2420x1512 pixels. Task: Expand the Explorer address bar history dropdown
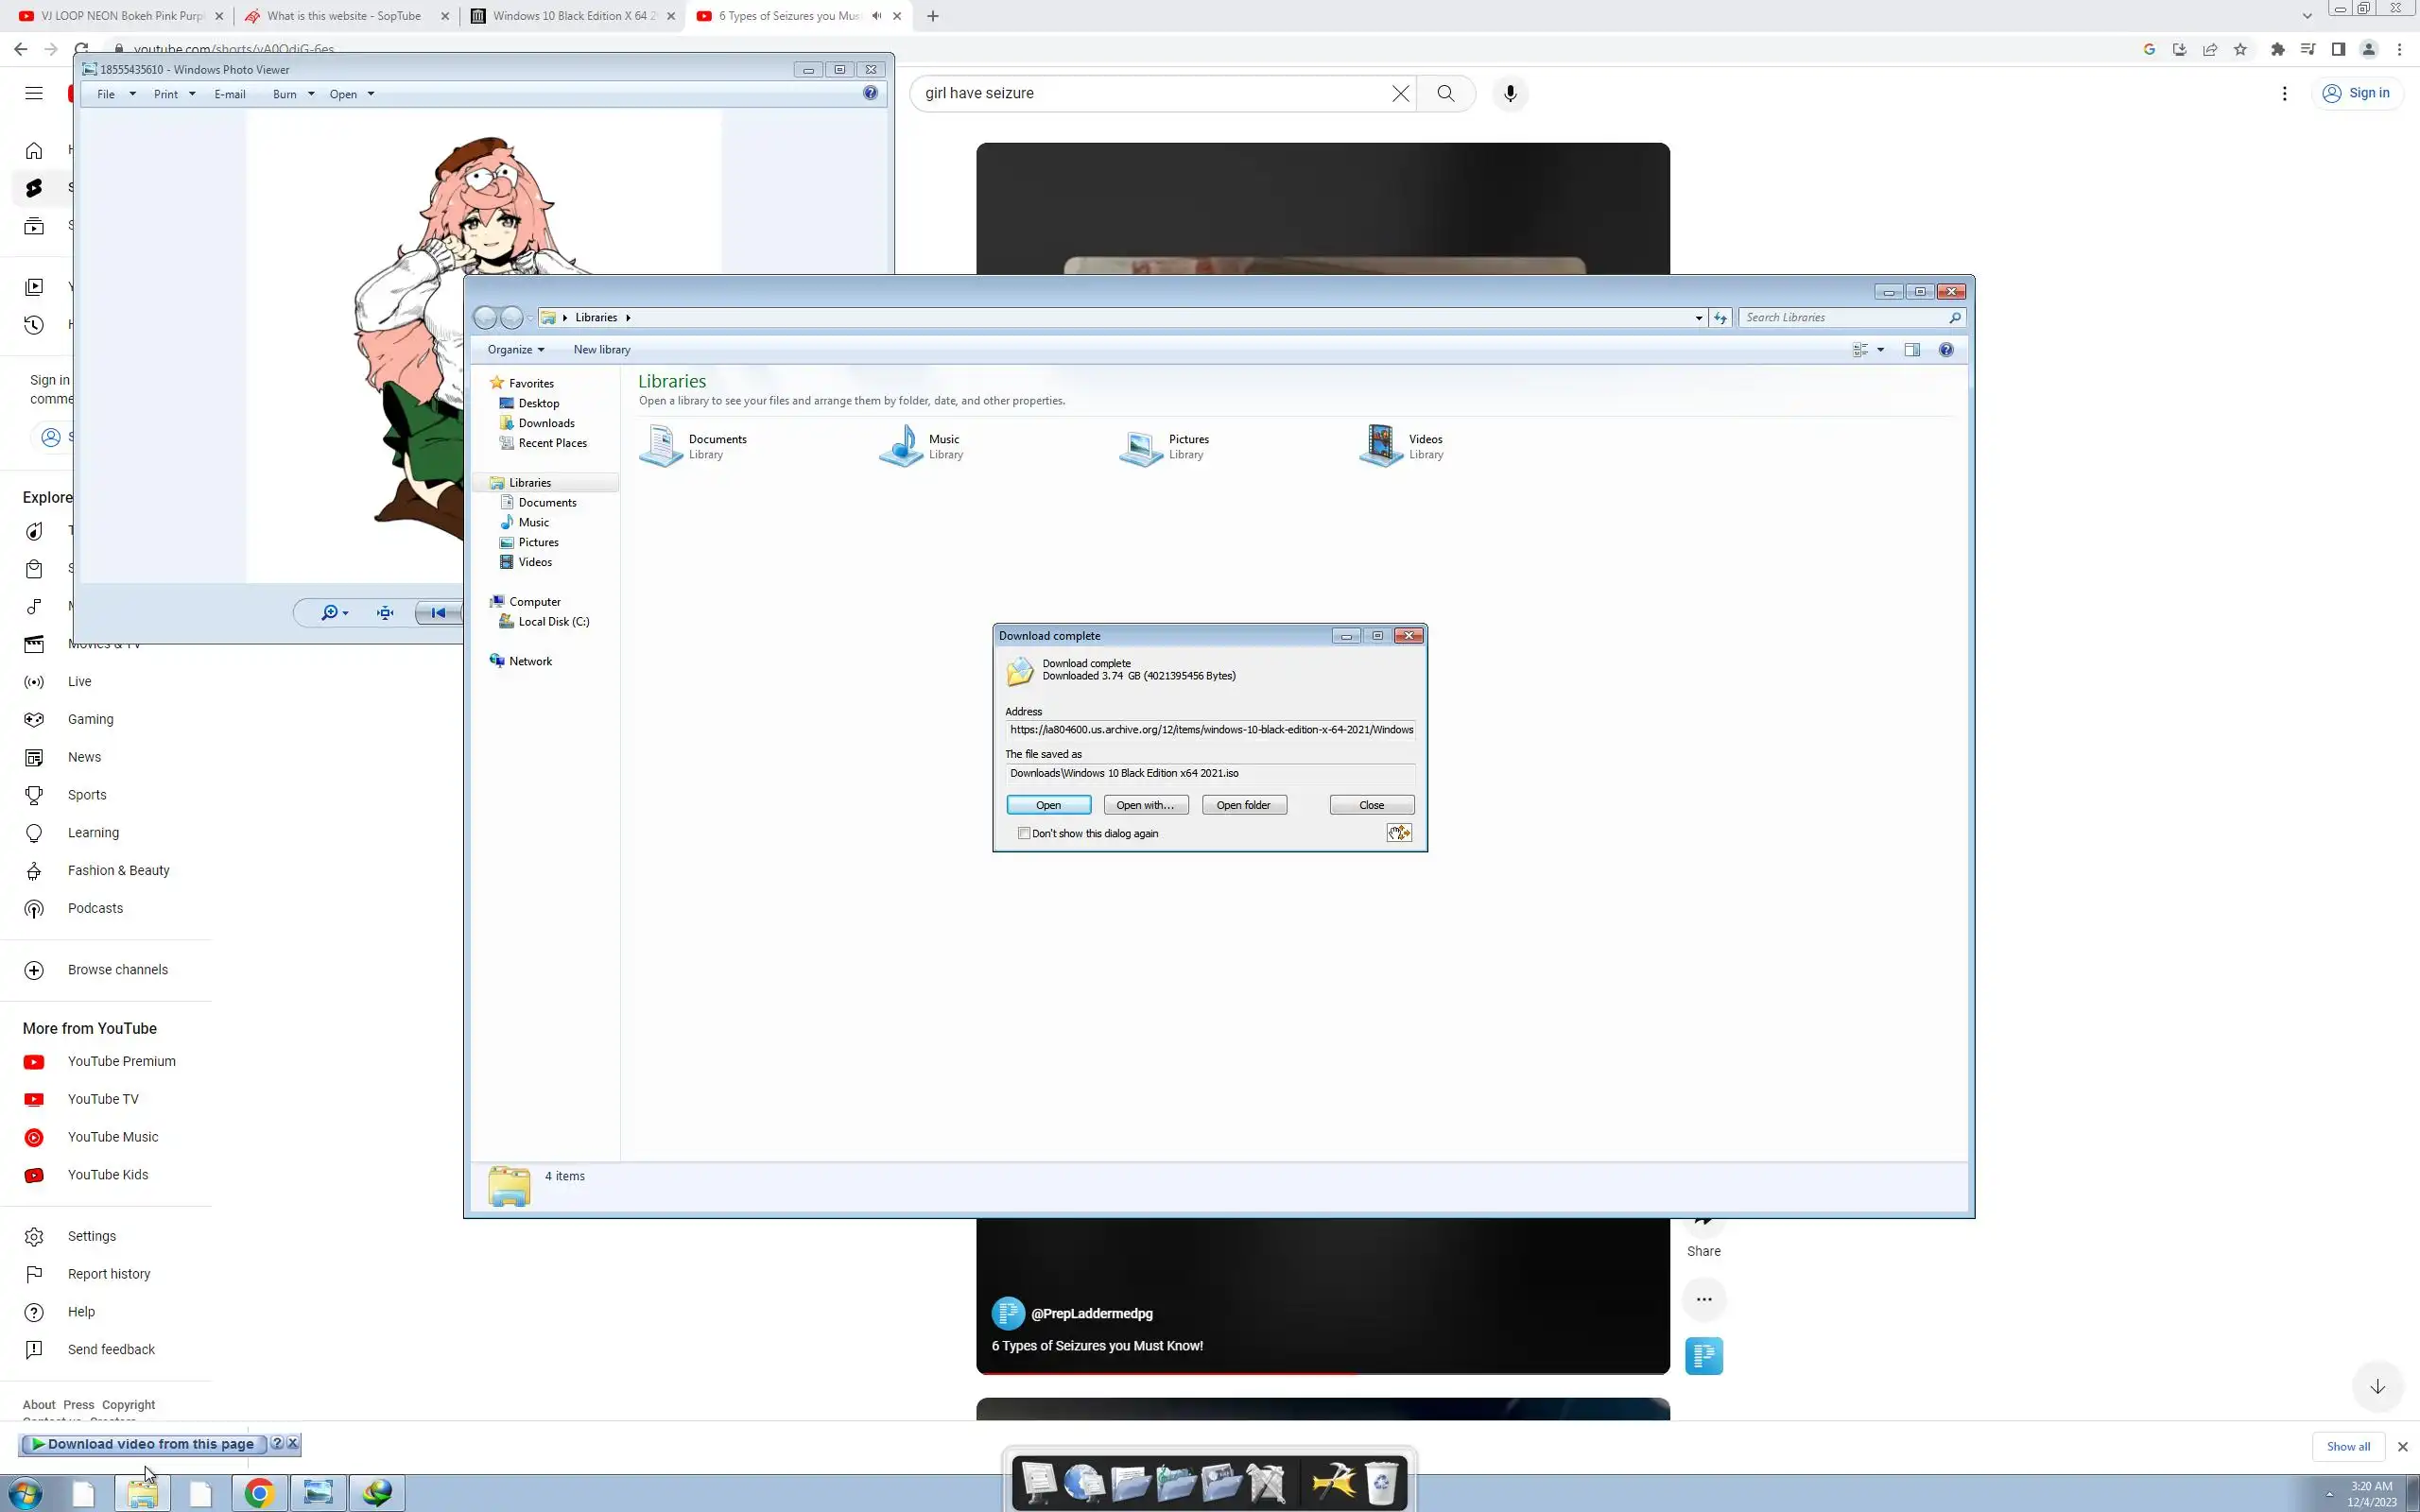(1698, 318)
